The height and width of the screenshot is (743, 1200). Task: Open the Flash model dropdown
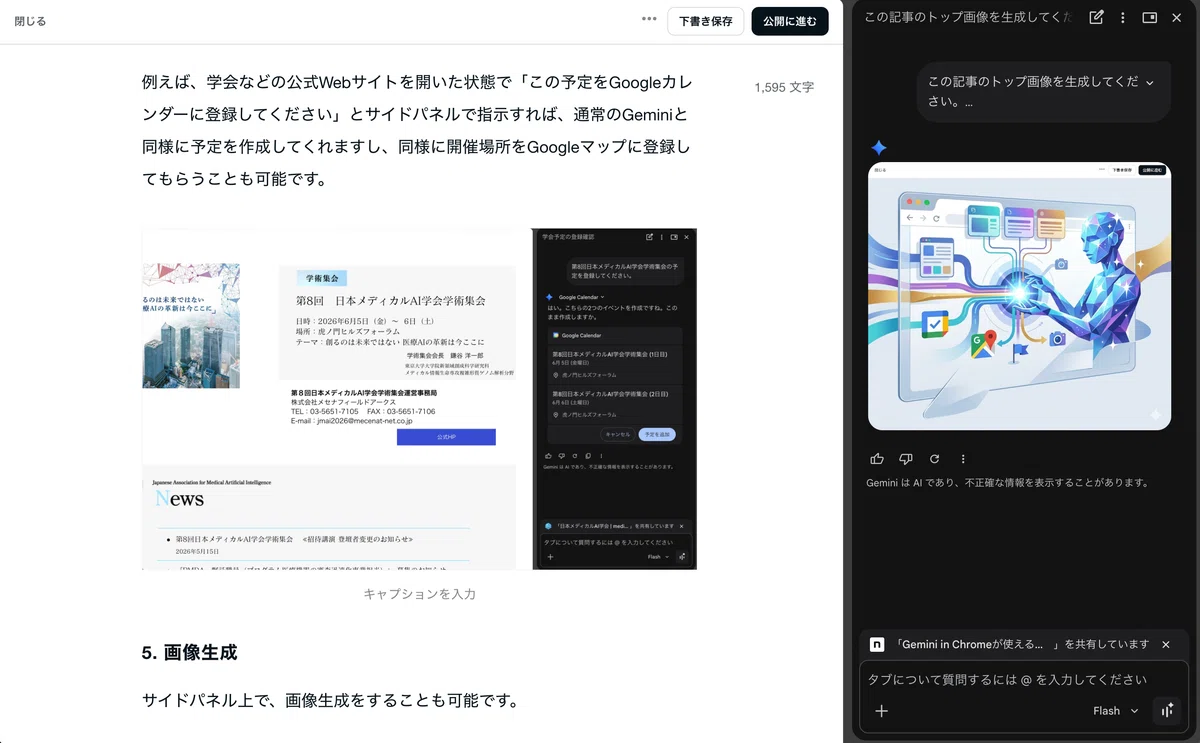coord(1116,711)
